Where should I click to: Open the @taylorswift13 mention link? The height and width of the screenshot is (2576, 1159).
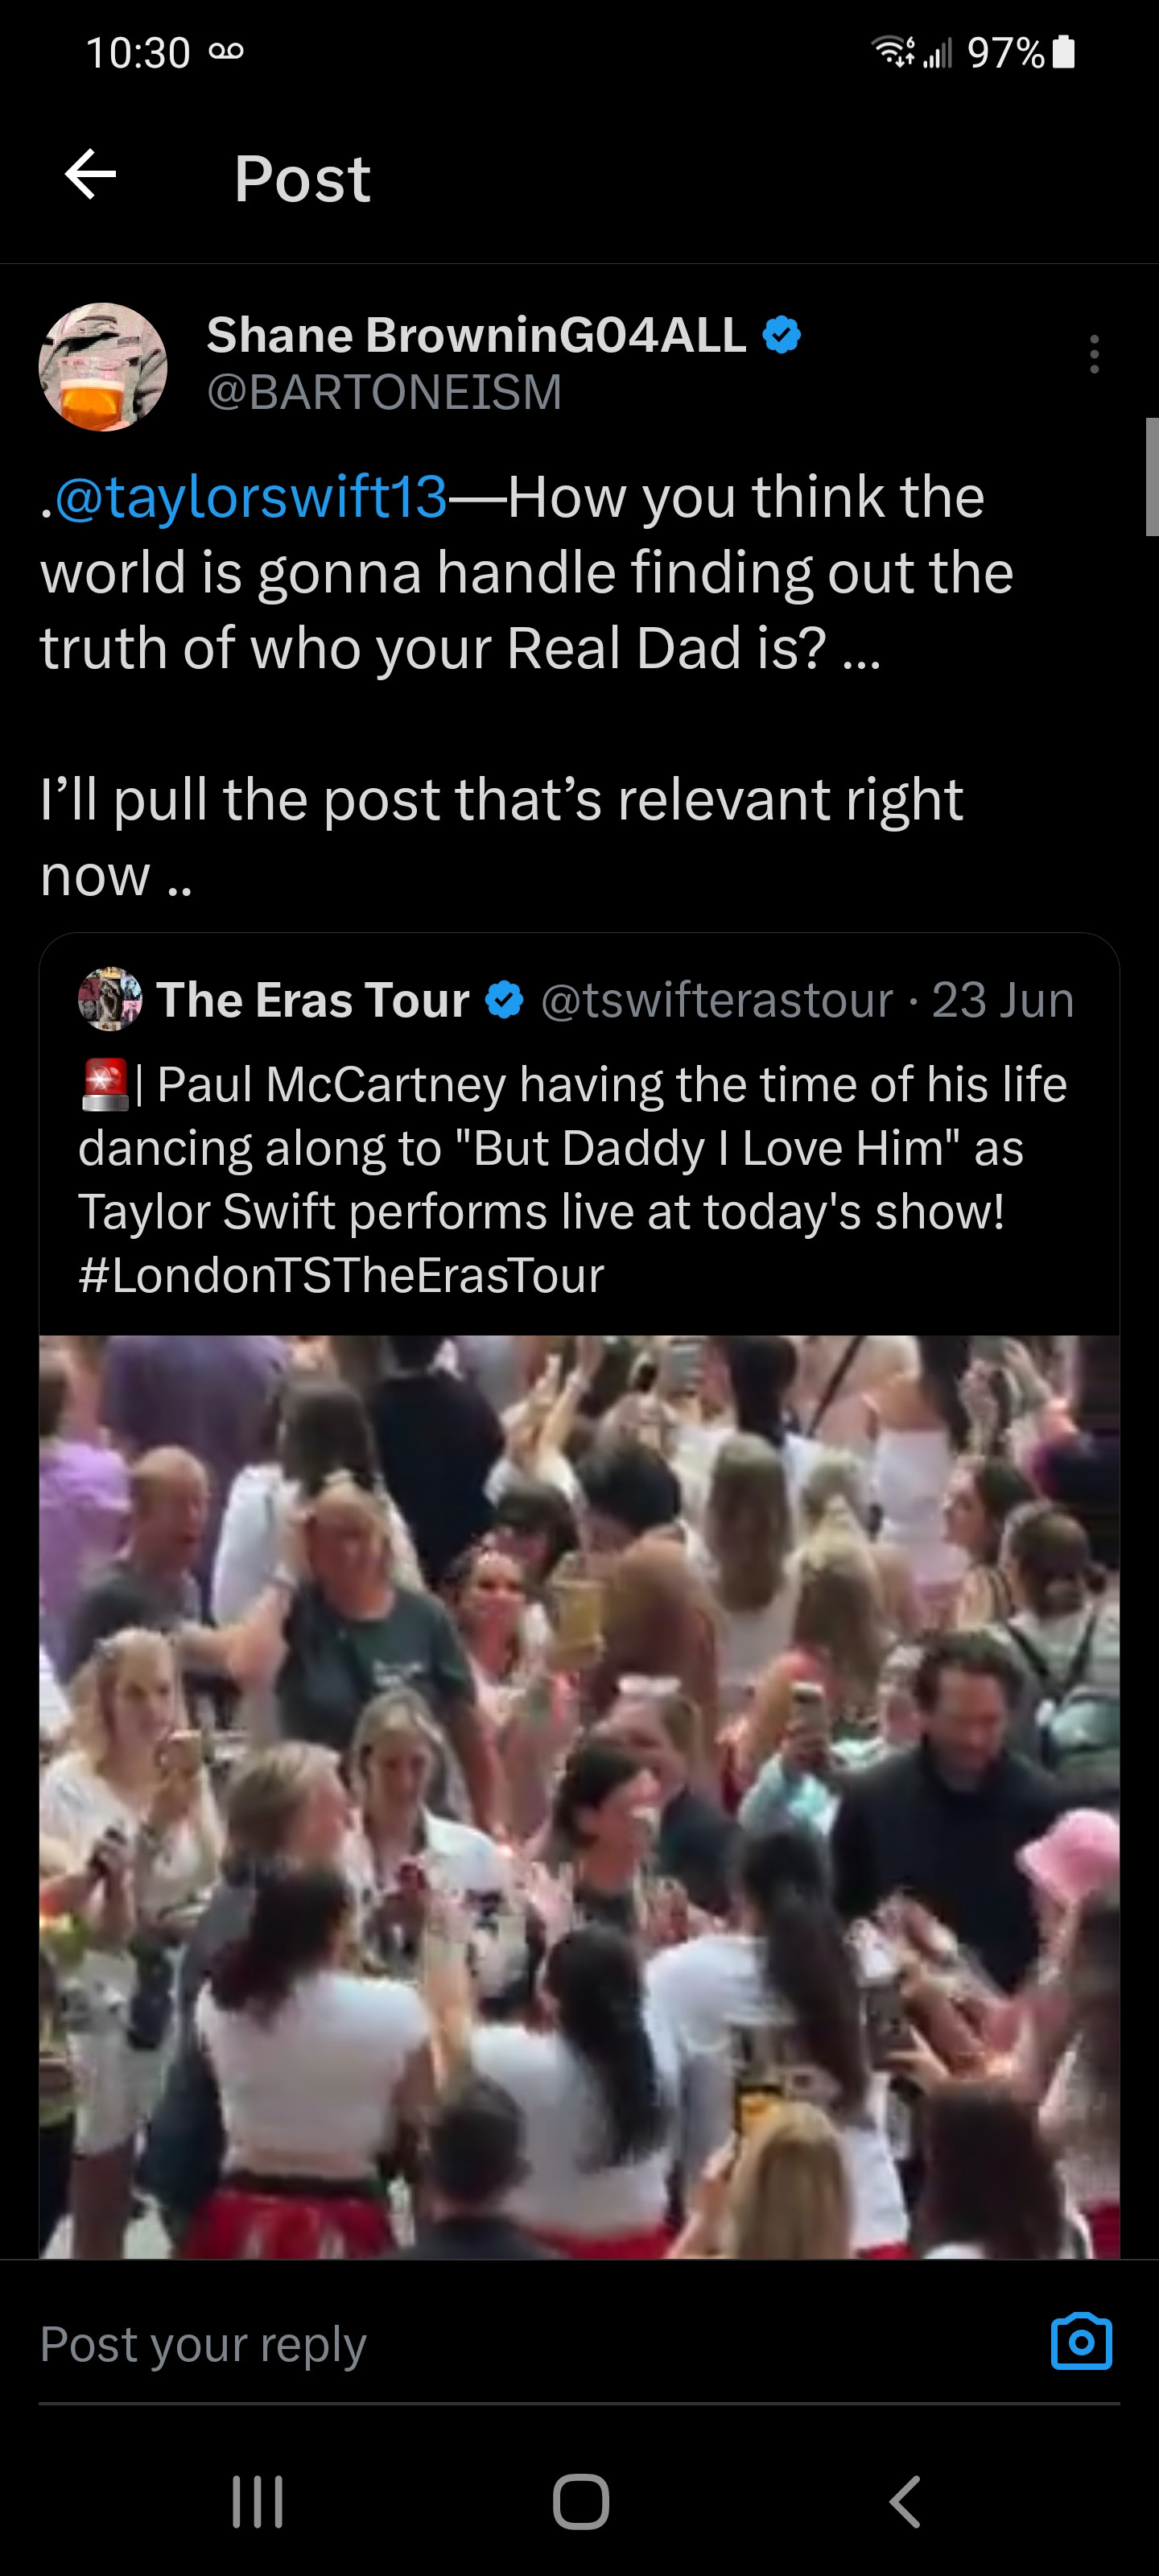click(x=251, y=497)
